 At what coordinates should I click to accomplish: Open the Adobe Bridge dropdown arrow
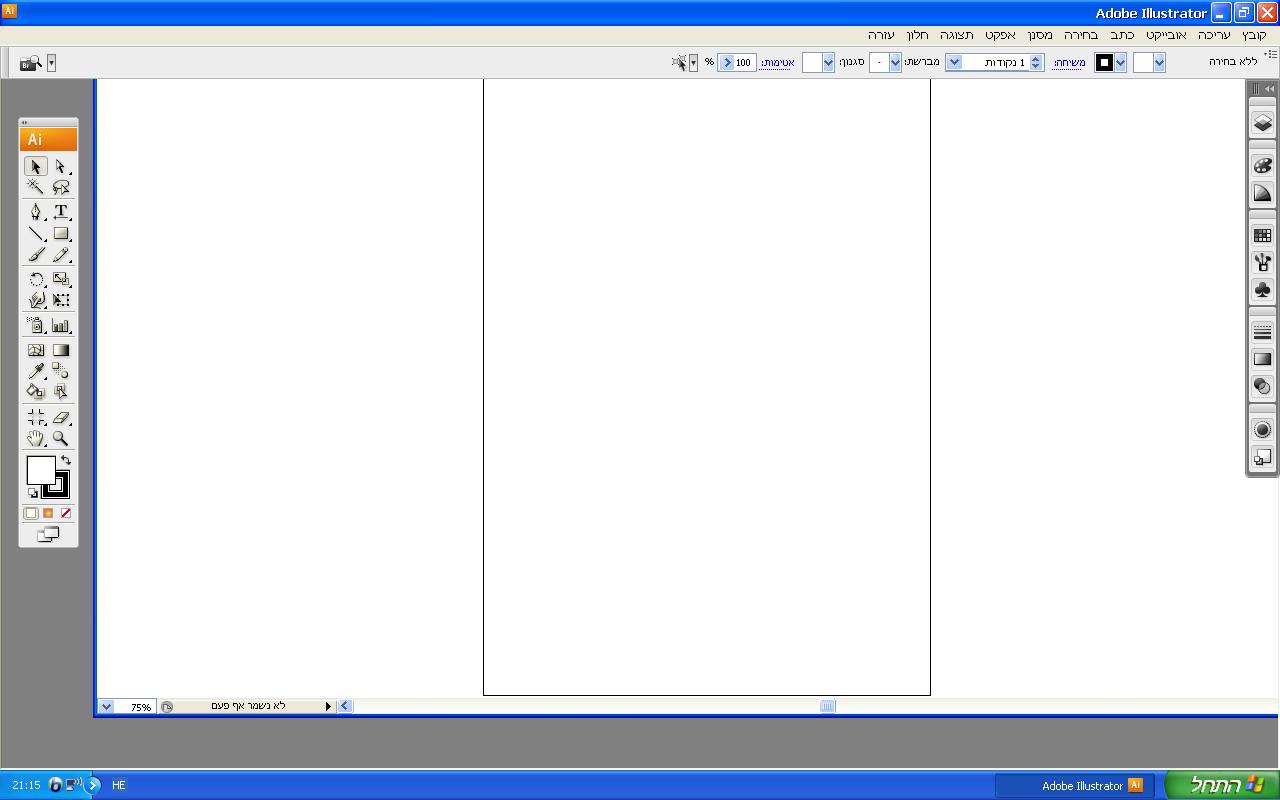pos(52,62)
